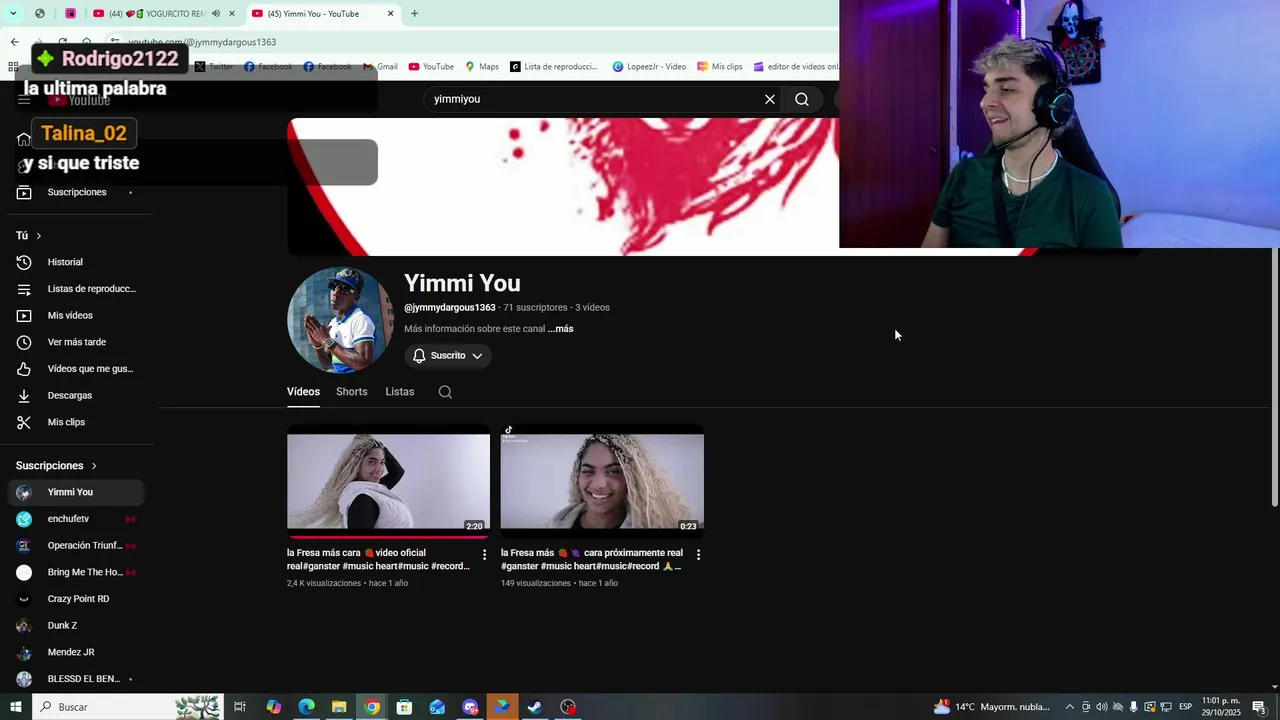
Task: Open the Maps bookmark
Action: [x=482, y=67]
